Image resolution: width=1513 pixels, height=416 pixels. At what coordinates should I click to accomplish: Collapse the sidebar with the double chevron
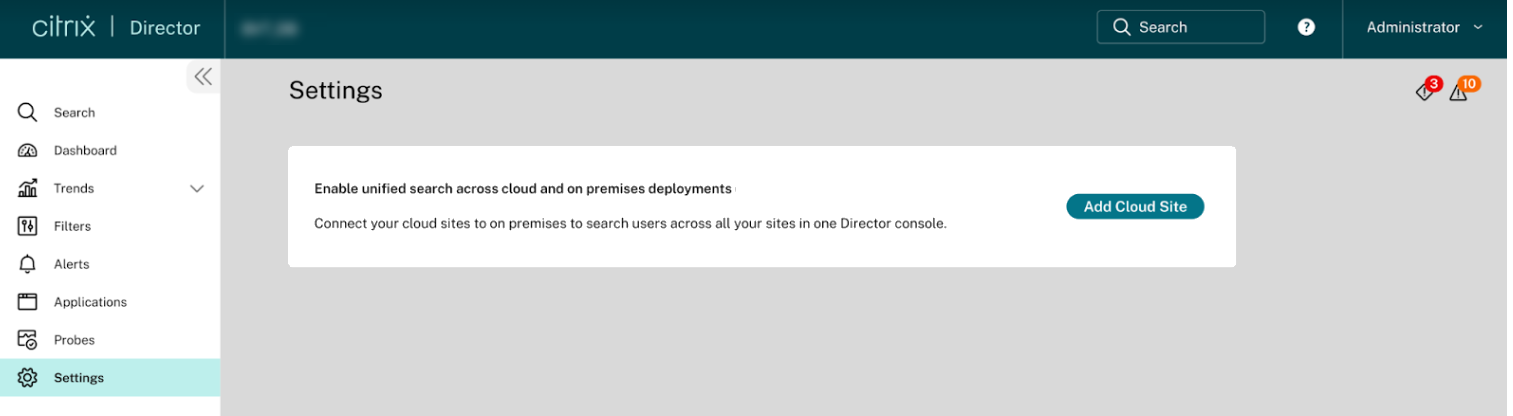[203, 77]
